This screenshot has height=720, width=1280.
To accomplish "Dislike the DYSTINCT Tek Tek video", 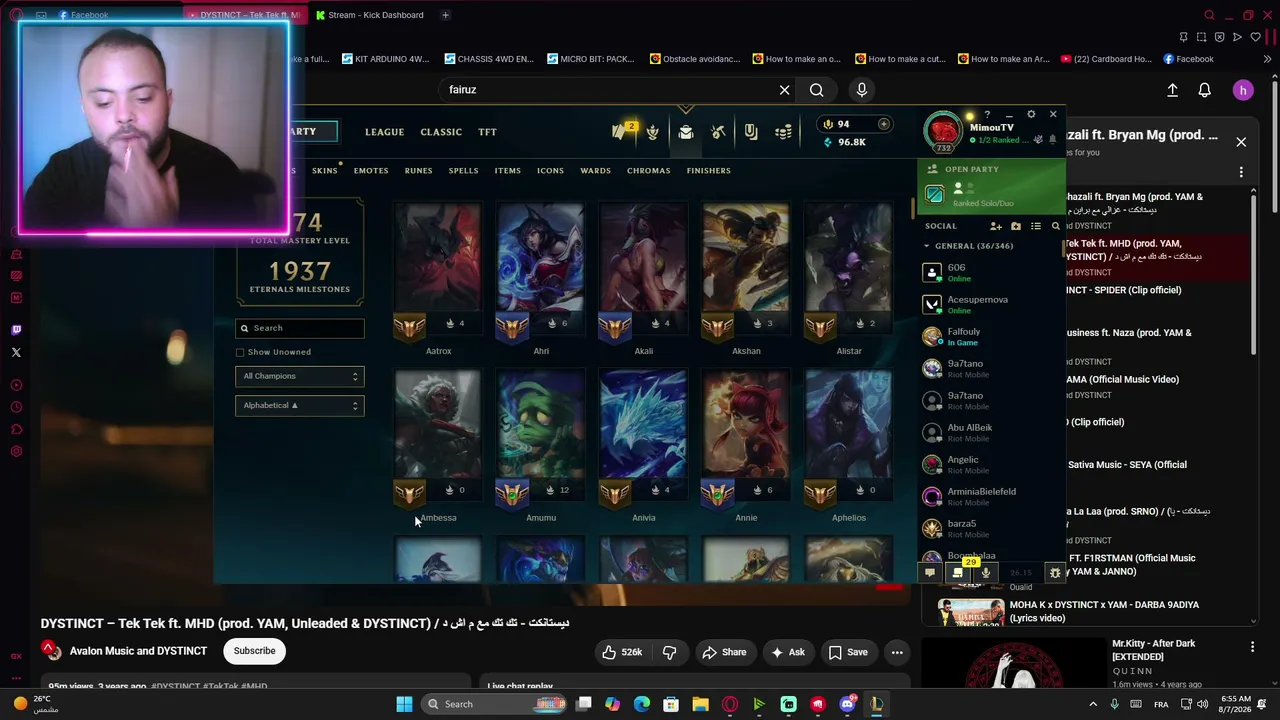I will (x=670, y=652).
